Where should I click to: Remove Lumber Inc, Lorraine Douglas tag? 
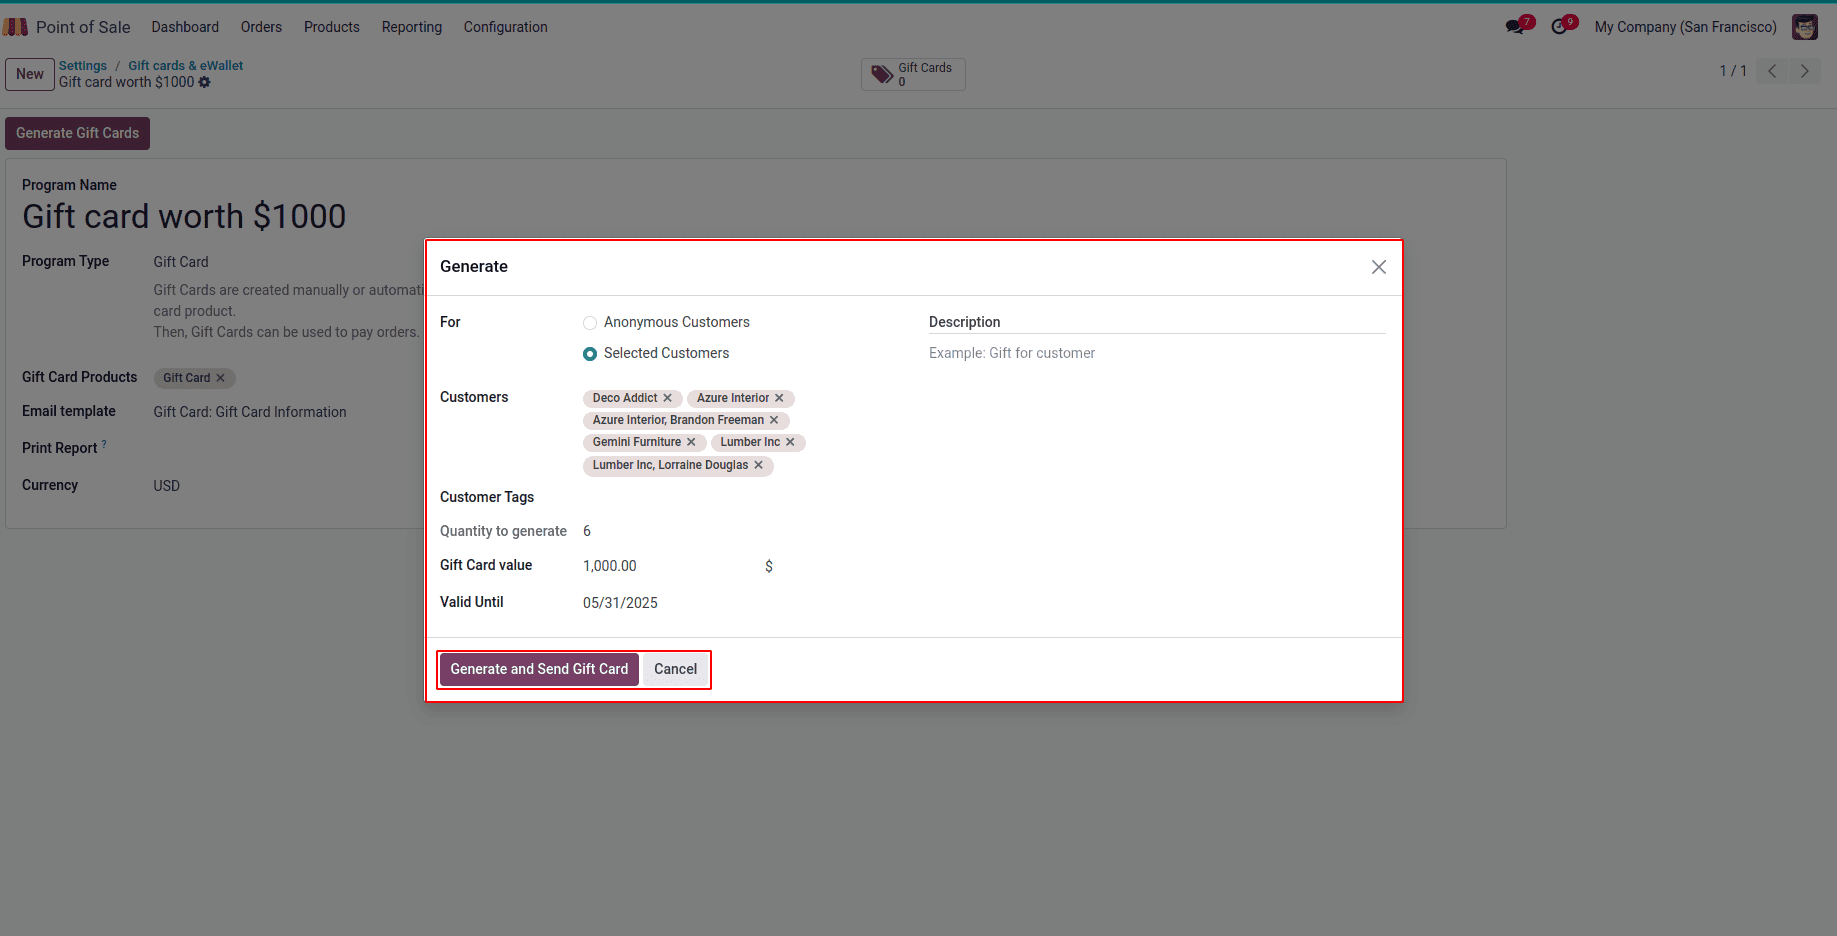coord(759,465)
